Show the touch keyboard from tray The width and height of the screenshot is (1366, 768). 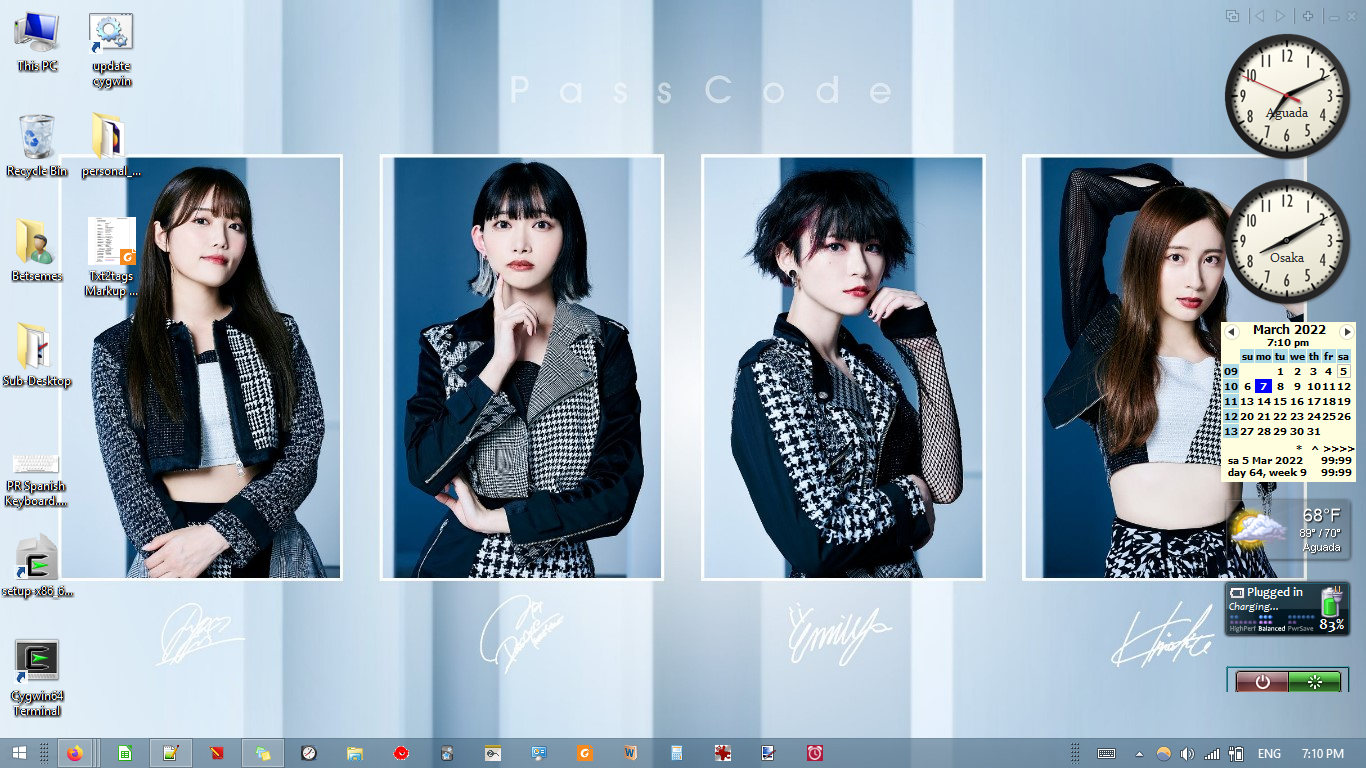pos(1107,753)
